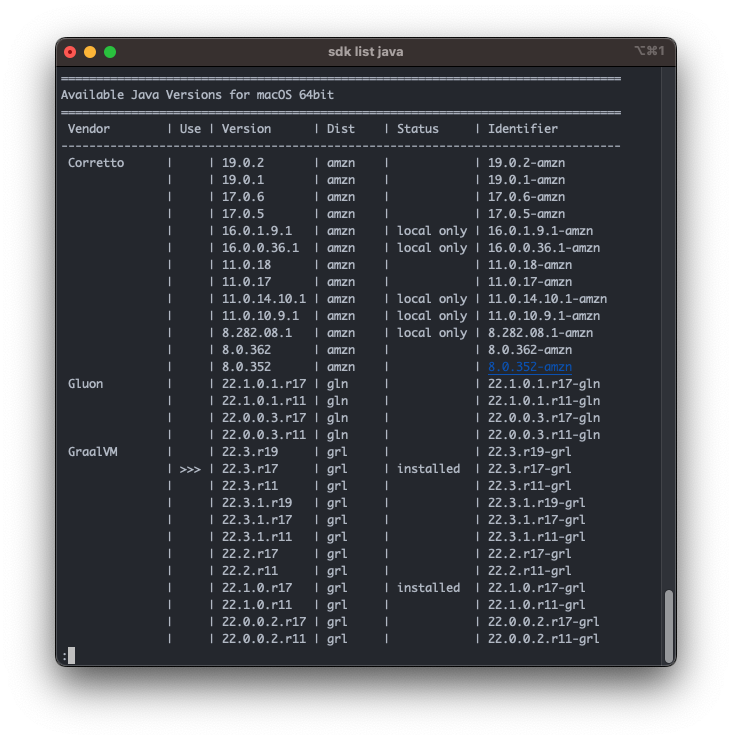This screenshot has width=732, height=740.
Task: Click identifier '22.3.r17-grl'
Action: (530, 469)
